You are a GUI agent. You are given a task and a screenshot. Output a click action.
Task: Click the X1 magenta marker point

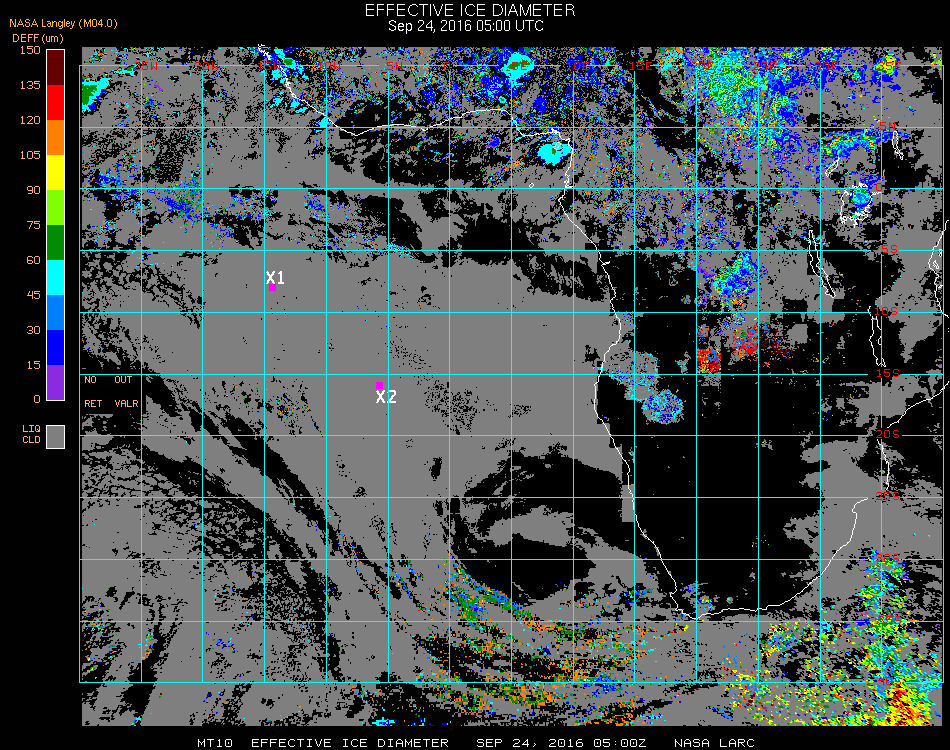[273, 287]
